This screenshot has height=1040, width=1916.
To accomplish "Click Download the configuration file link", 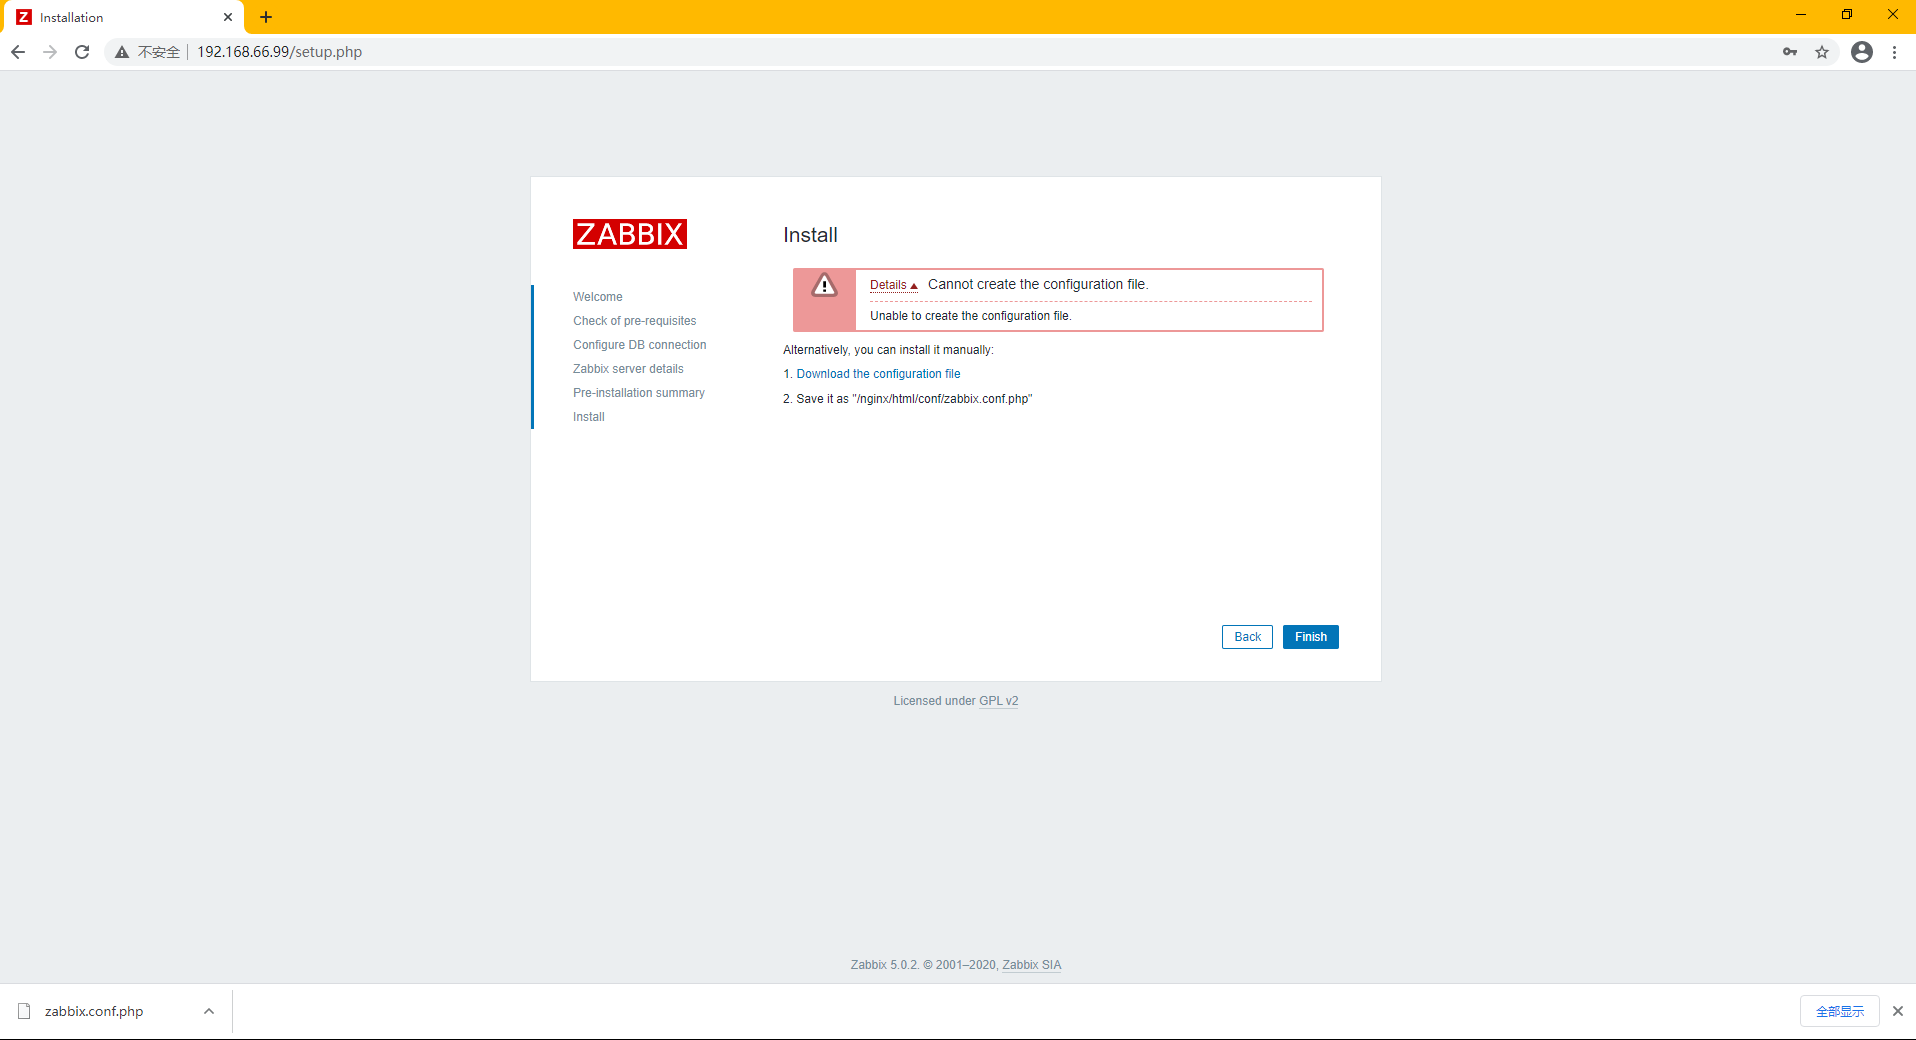I will point(878,374).
